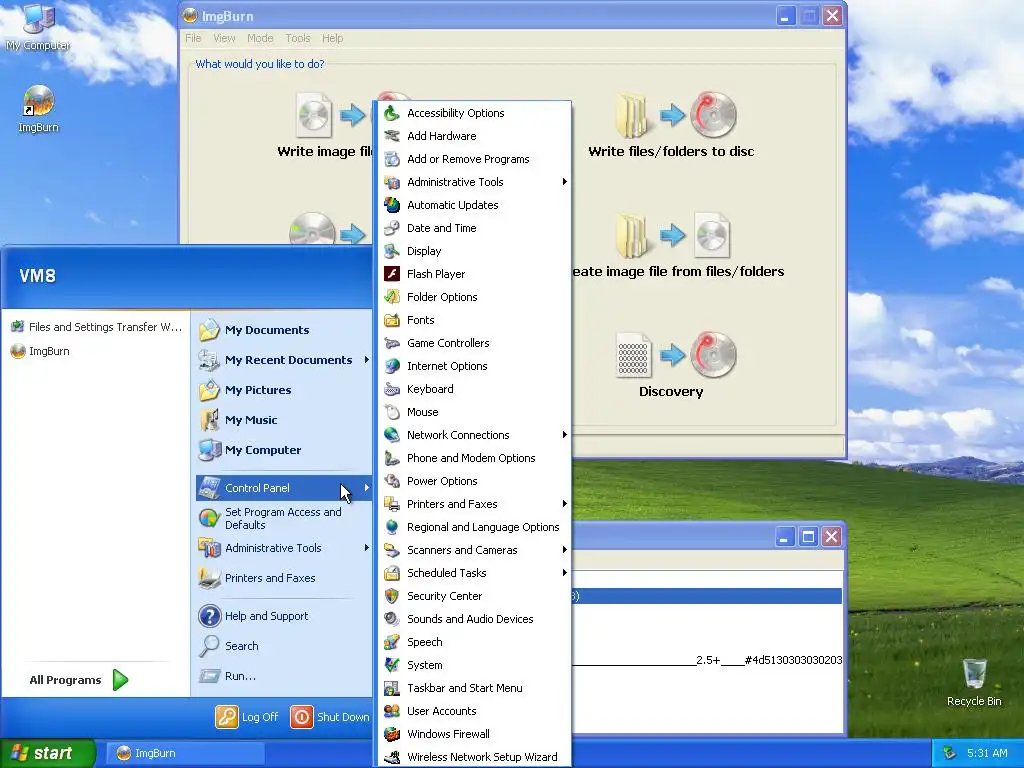Click Search in Start menu

point(284,646)
